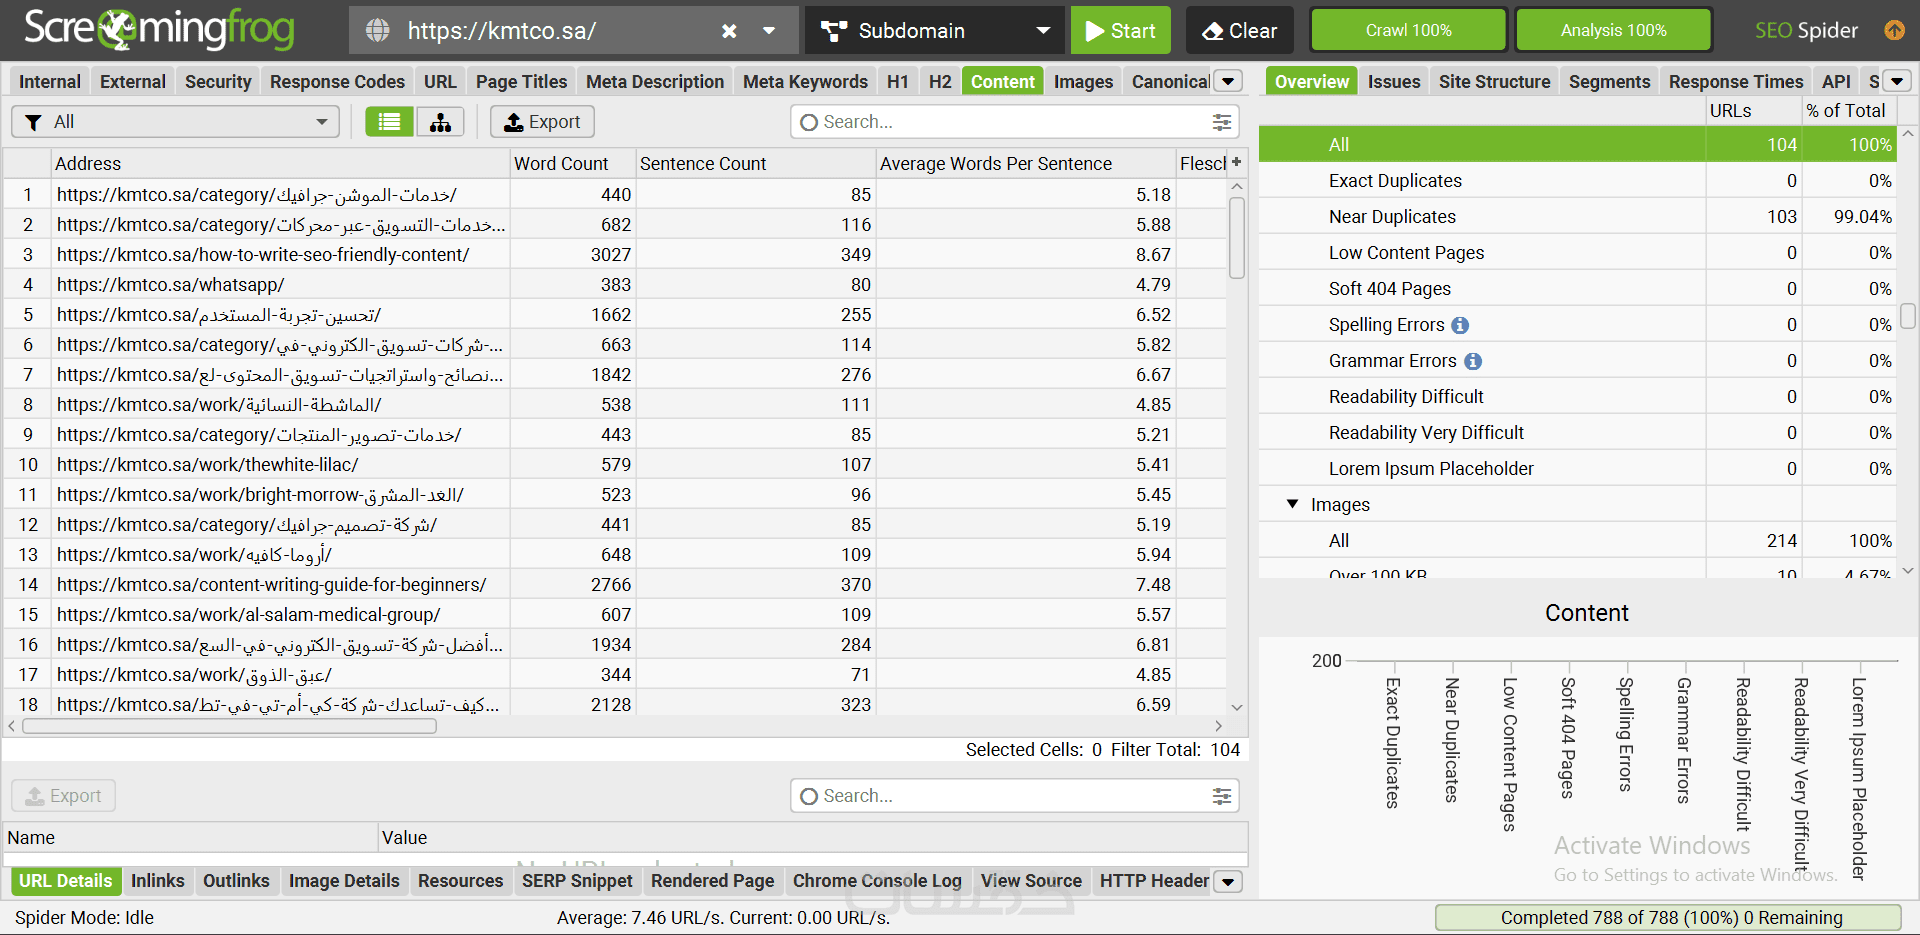Click the main table vertical scrollbar

(x=1237, y=238)
